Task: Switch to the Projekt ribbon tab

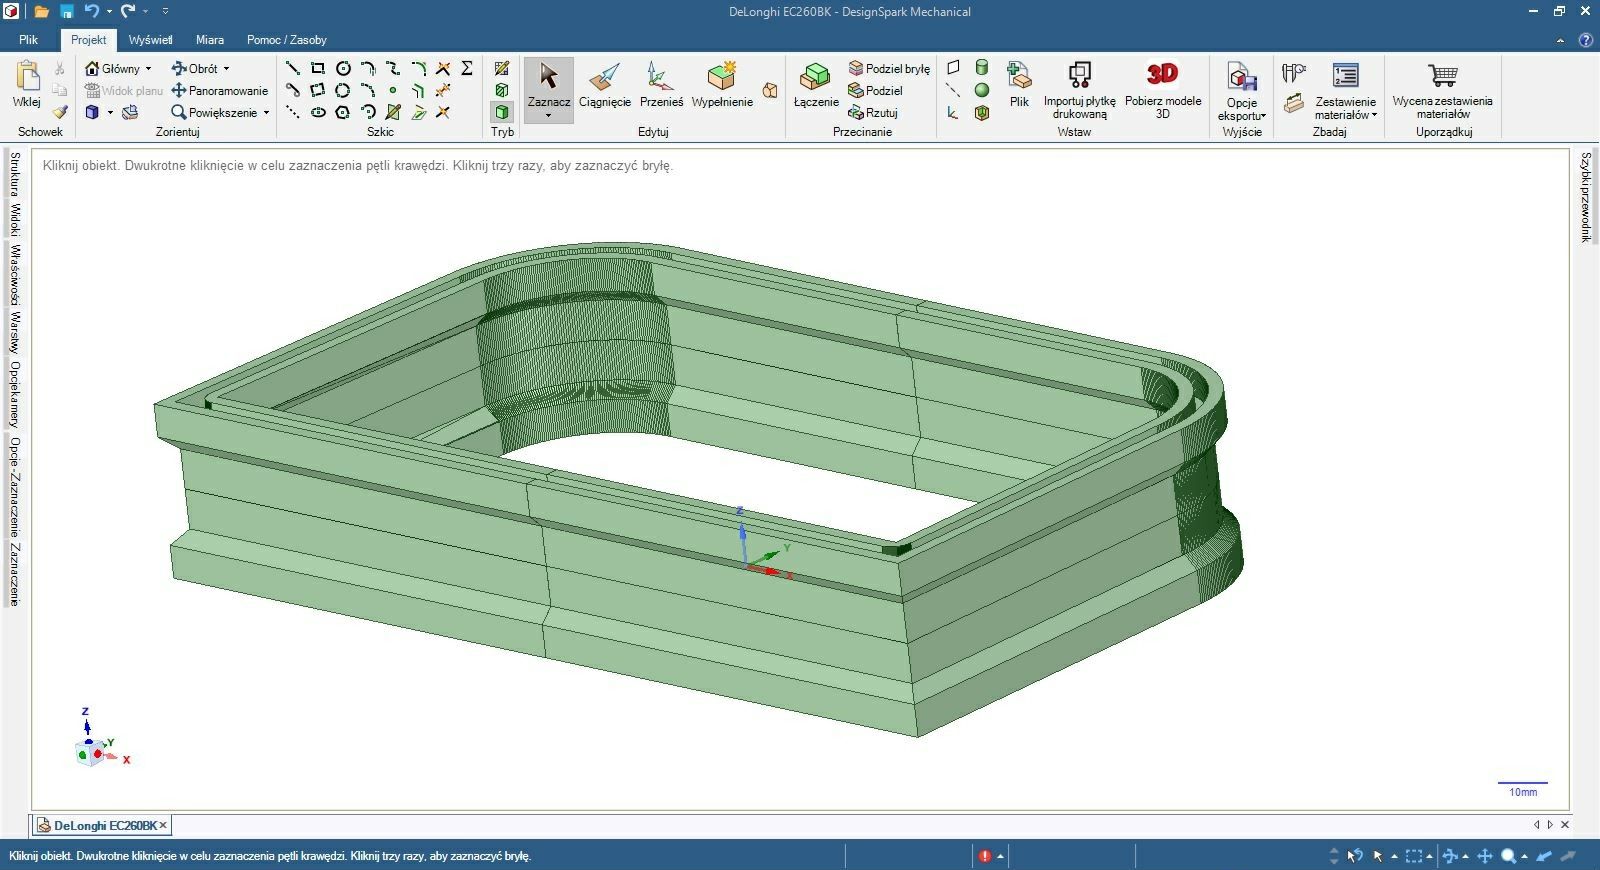Action: pyautogui.click(x=88, y=40)
